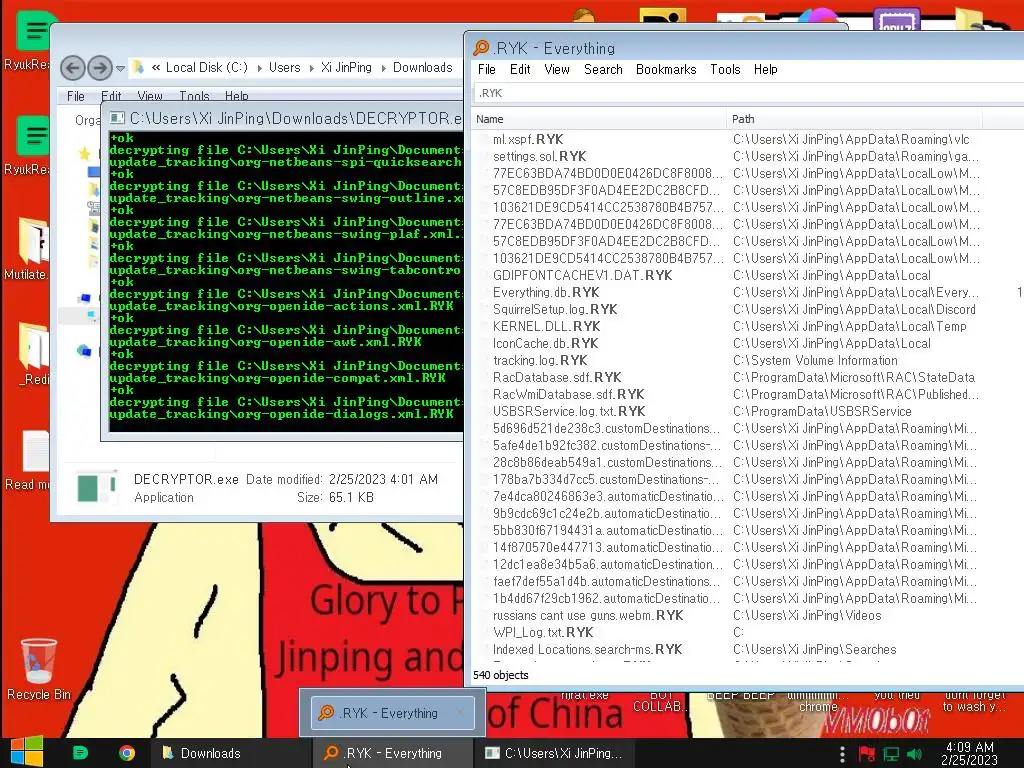Click the Explorer Forward arrow button
This screenshot has width=1024, height=768.
click(x=99, y=67)
